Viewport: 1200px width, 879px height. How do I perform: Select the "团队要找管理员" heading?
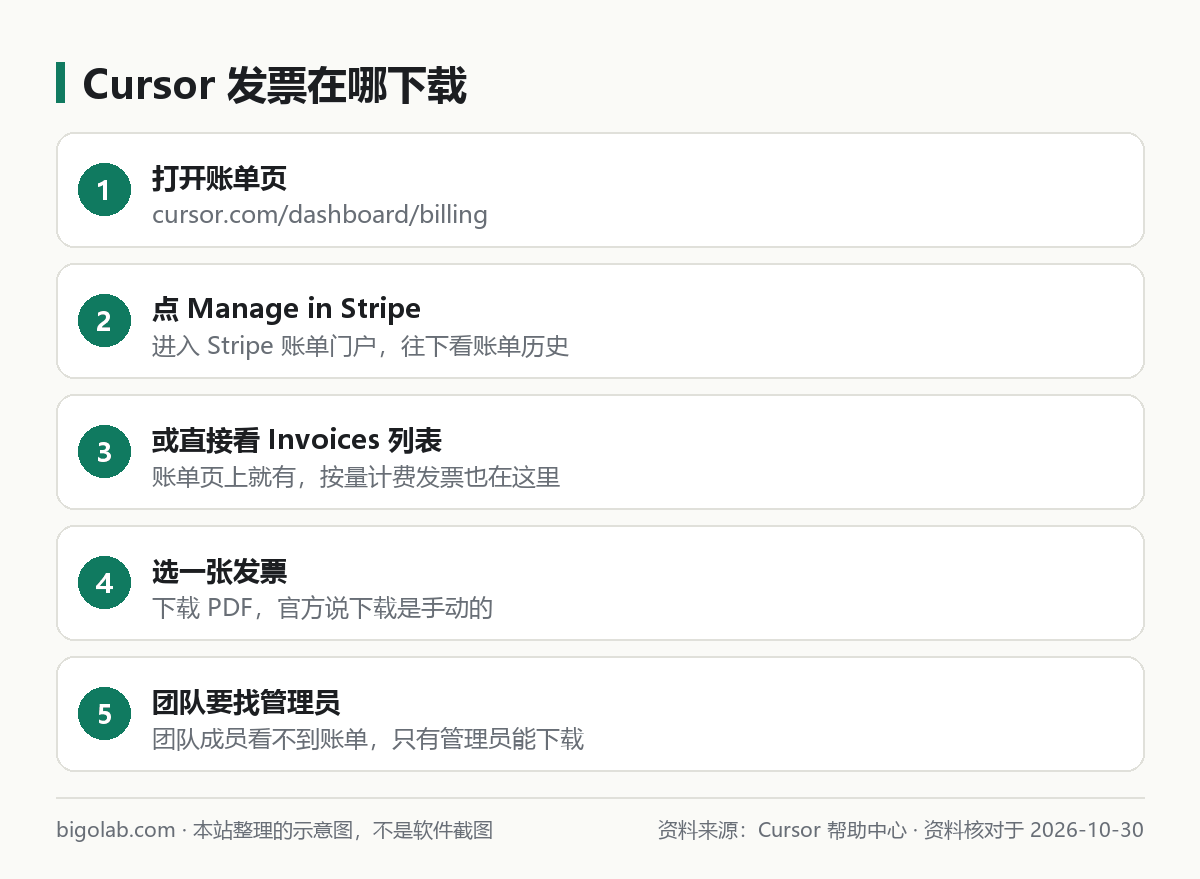coord(246,702)
